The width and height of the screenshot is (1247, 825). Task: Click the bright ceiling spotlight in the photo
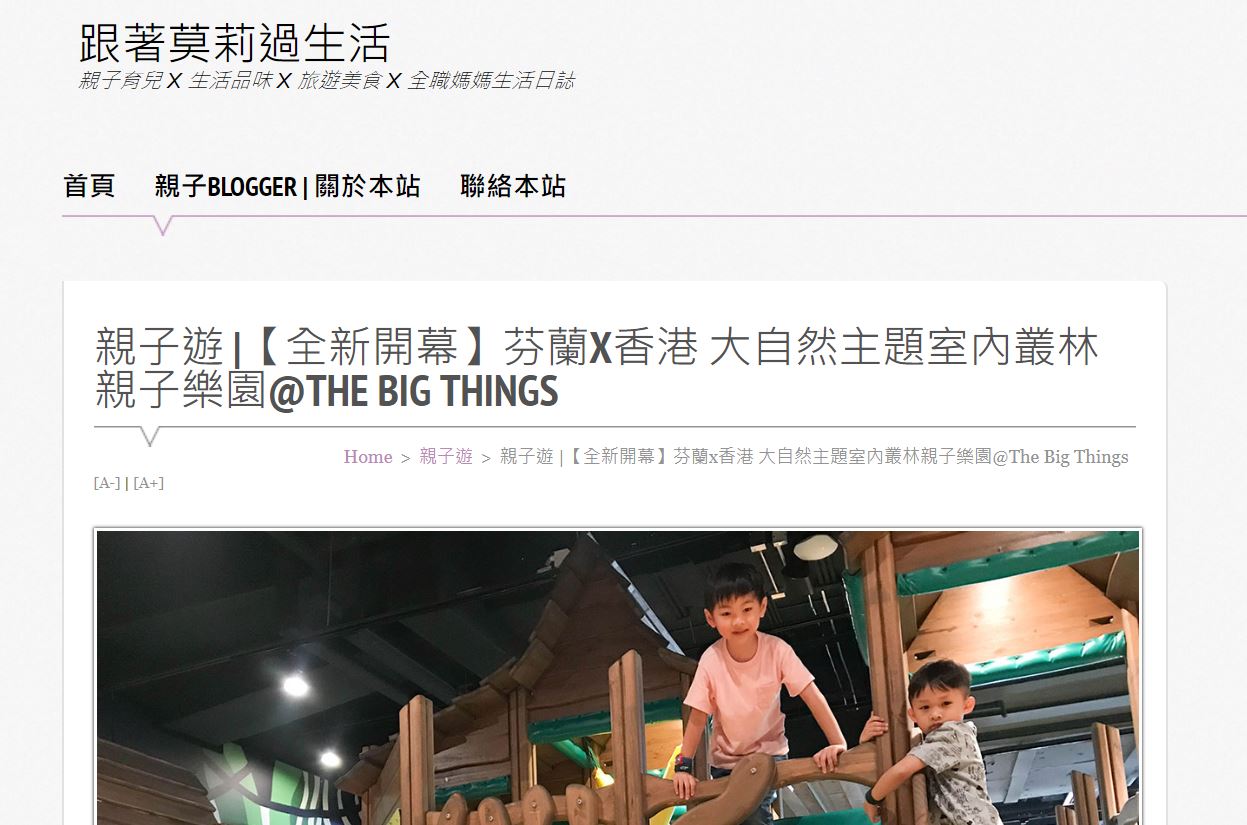pos(295,685)
